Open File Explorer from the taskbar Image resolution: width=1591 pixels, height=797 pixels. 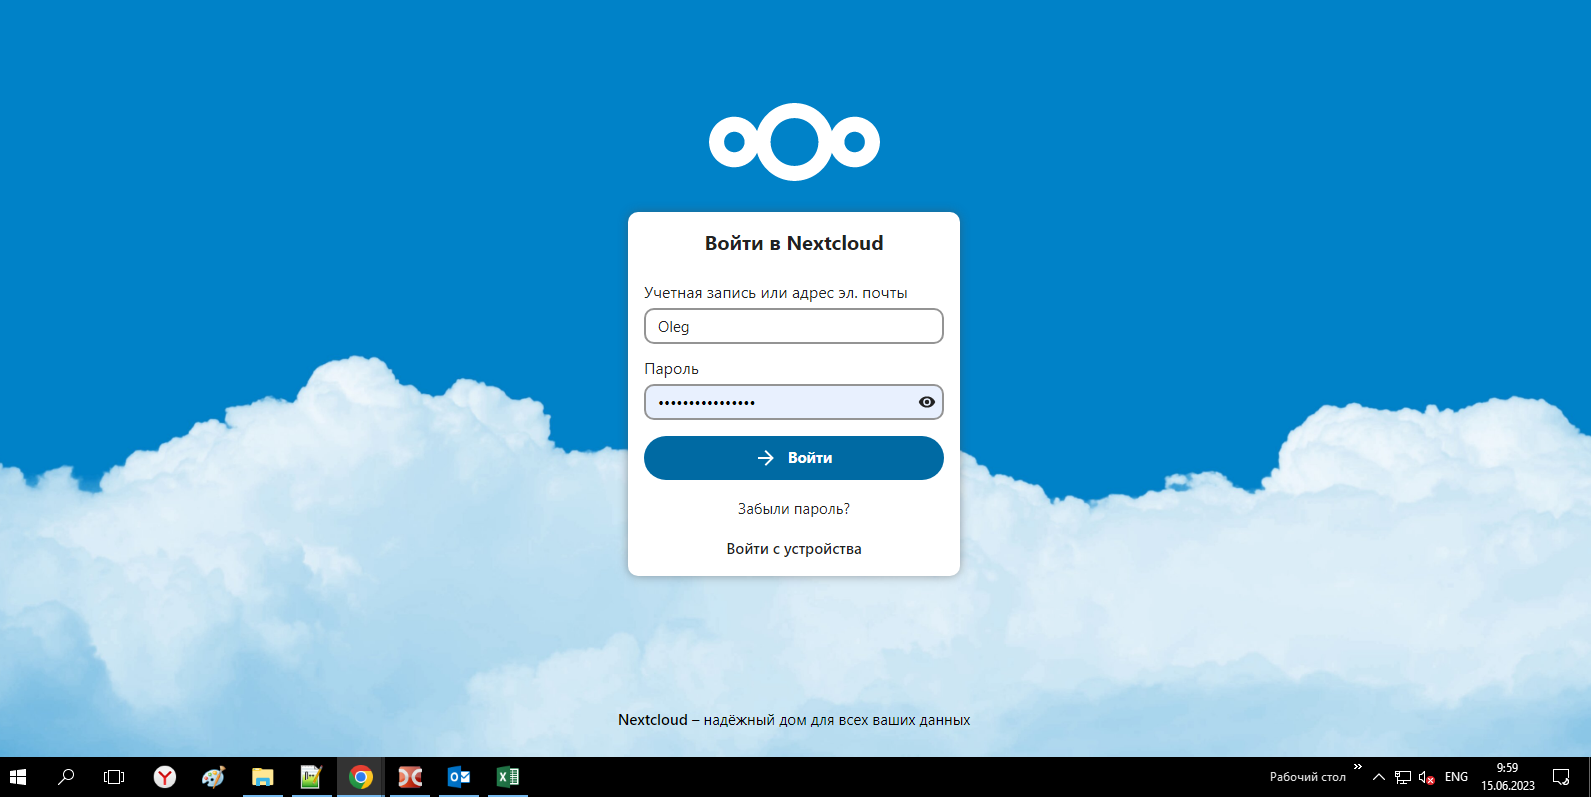coord(262,777)
